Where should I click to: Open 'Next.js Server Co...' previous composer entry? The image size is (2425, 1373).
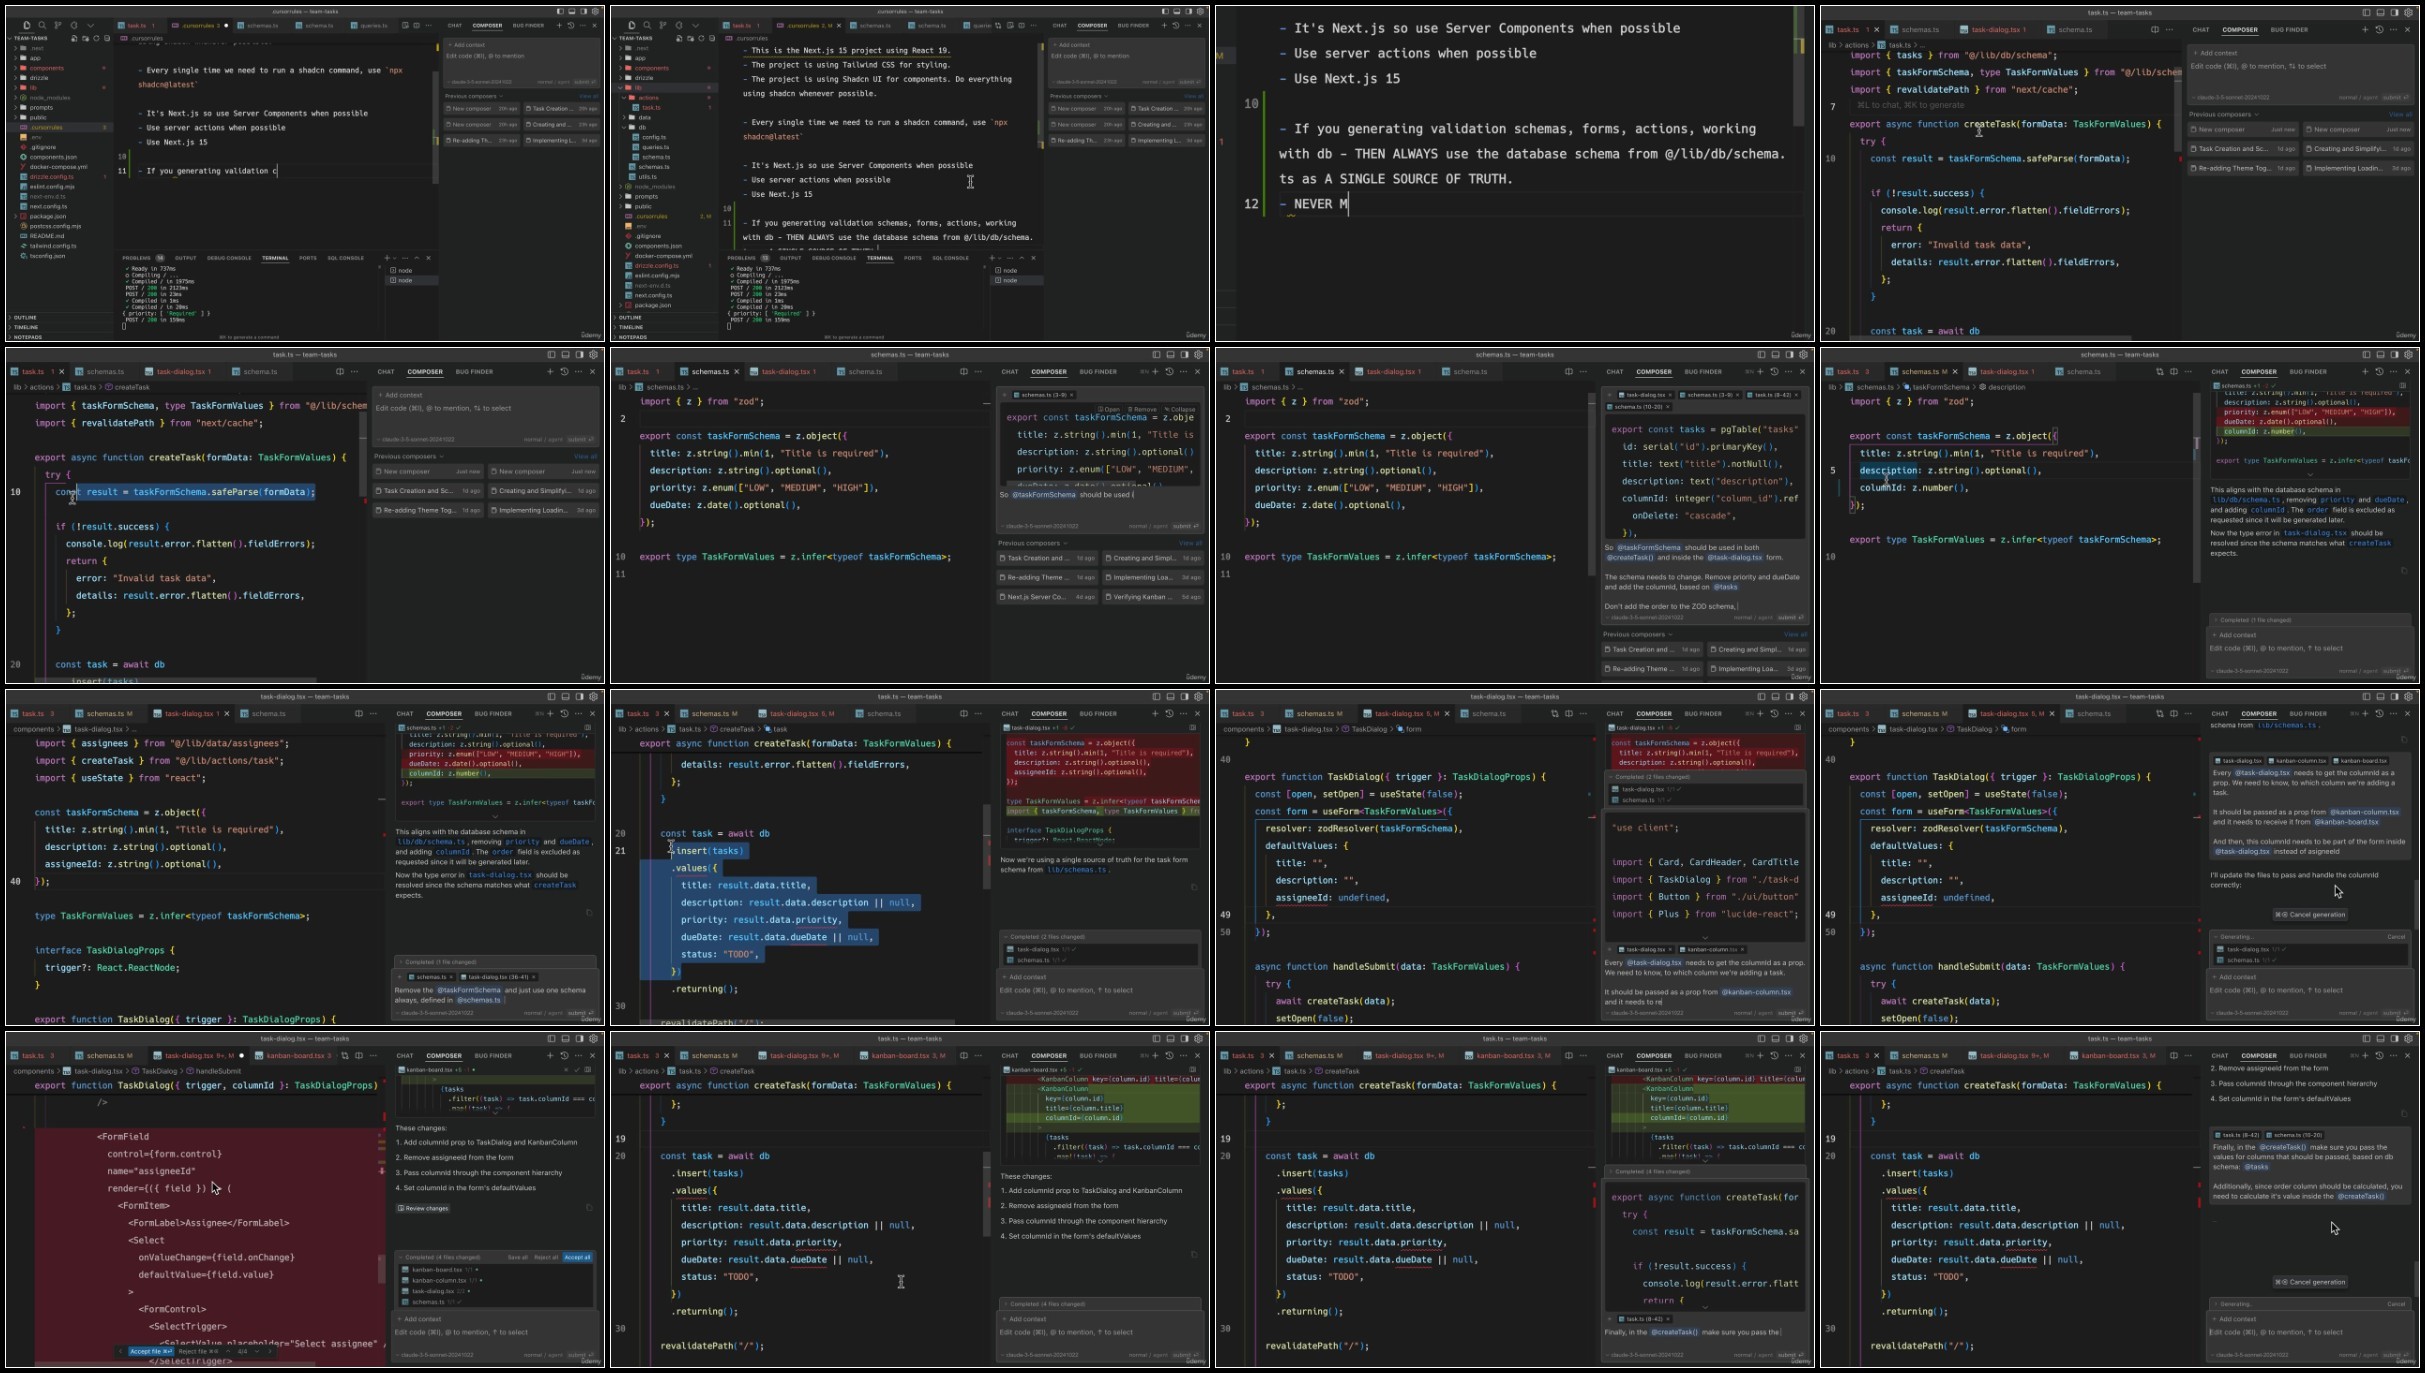[x=1048, y=597]
